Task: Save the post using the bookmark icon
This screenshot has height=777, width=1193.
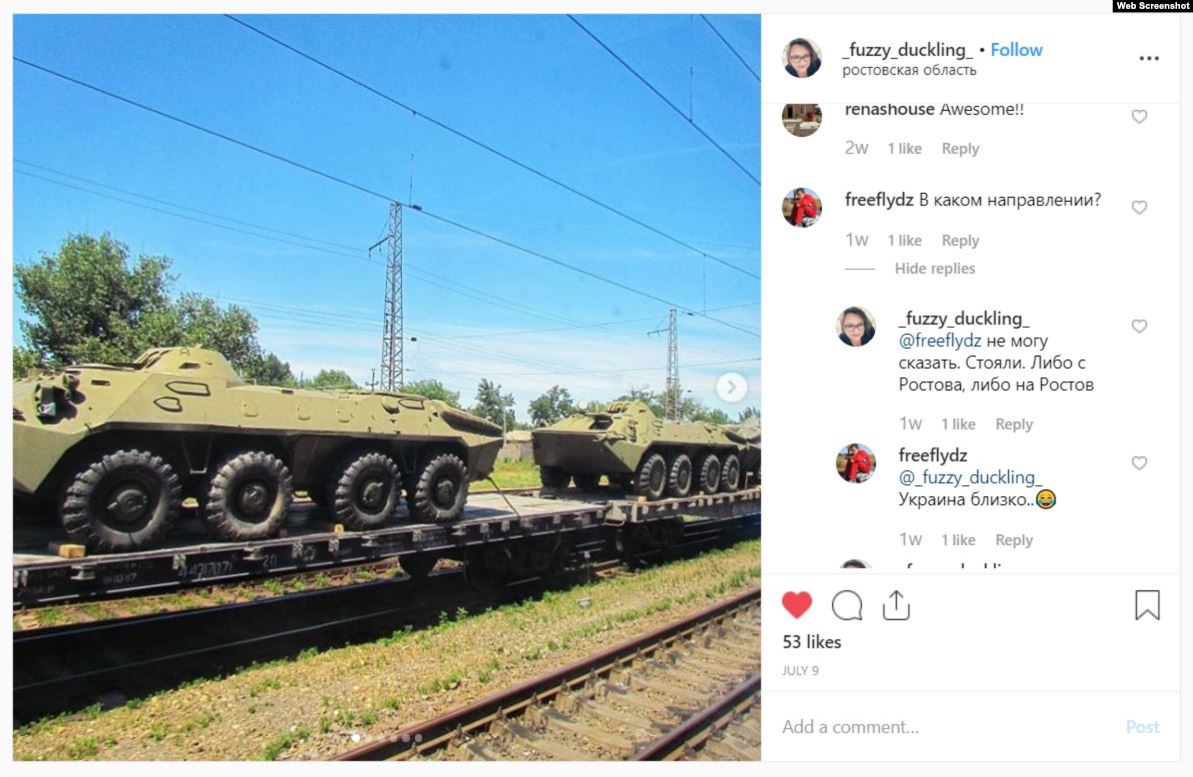Action: [1147, 605]
